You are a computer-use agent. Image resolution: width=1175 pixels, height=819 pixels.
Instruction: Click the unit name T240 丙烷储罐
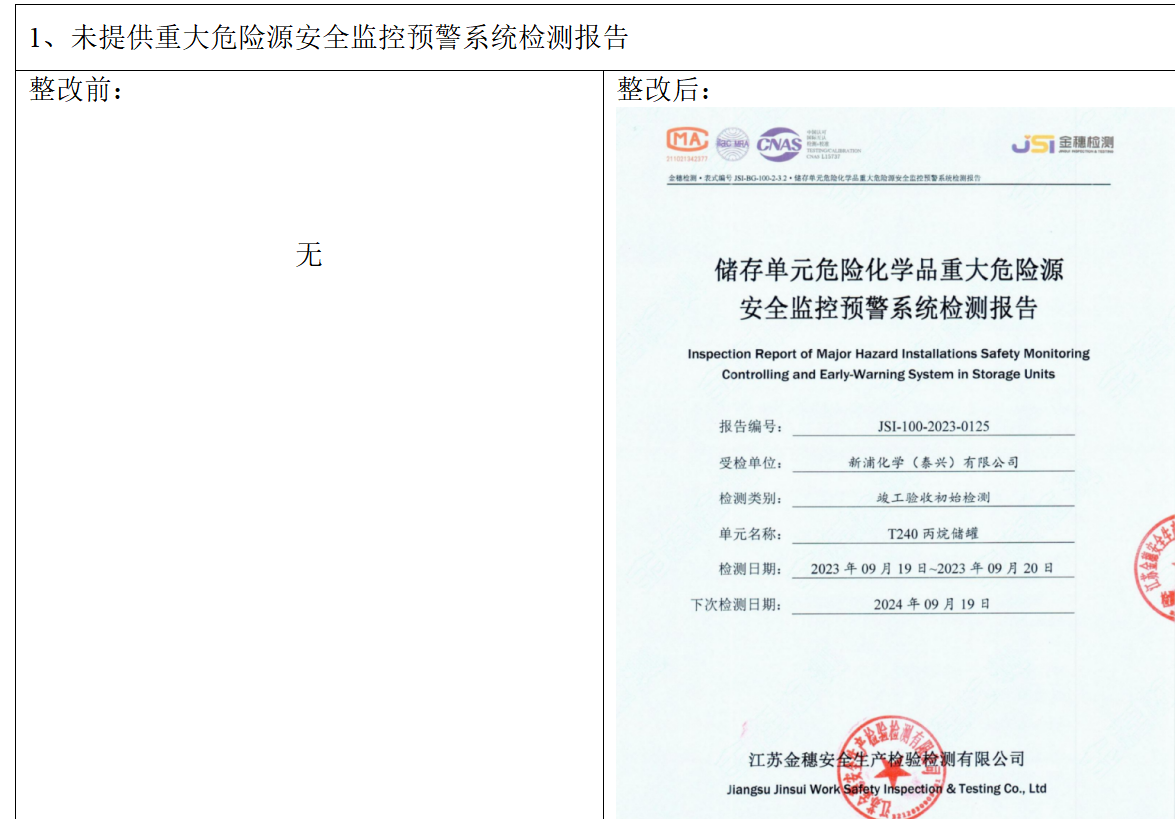(x=933, y=533)
